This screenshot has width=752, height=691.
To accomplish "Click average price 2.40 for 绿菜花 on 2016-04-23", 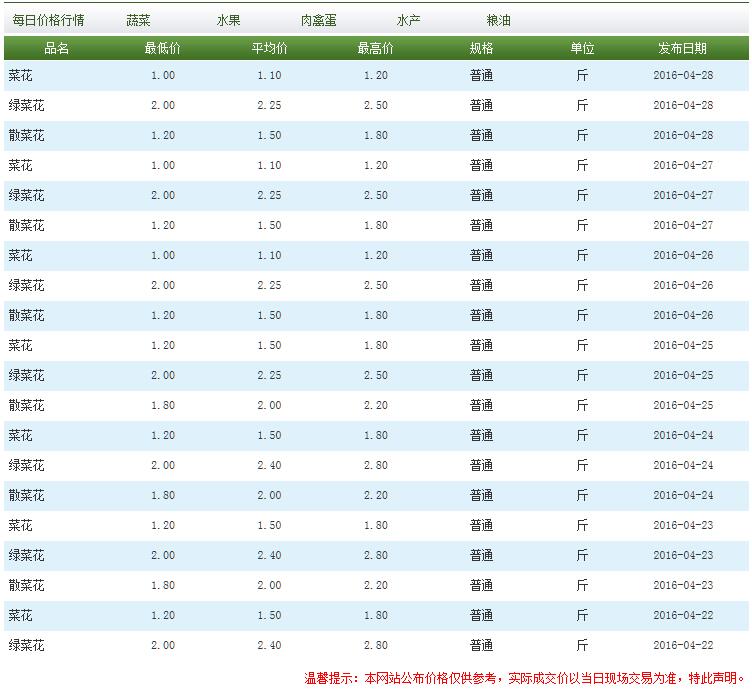I will 270,555.
